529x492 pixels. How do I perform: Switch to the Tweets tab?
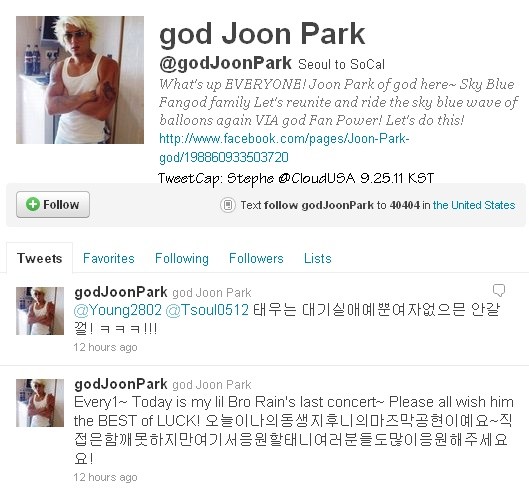pyautogui.click(x=39, y=258)
